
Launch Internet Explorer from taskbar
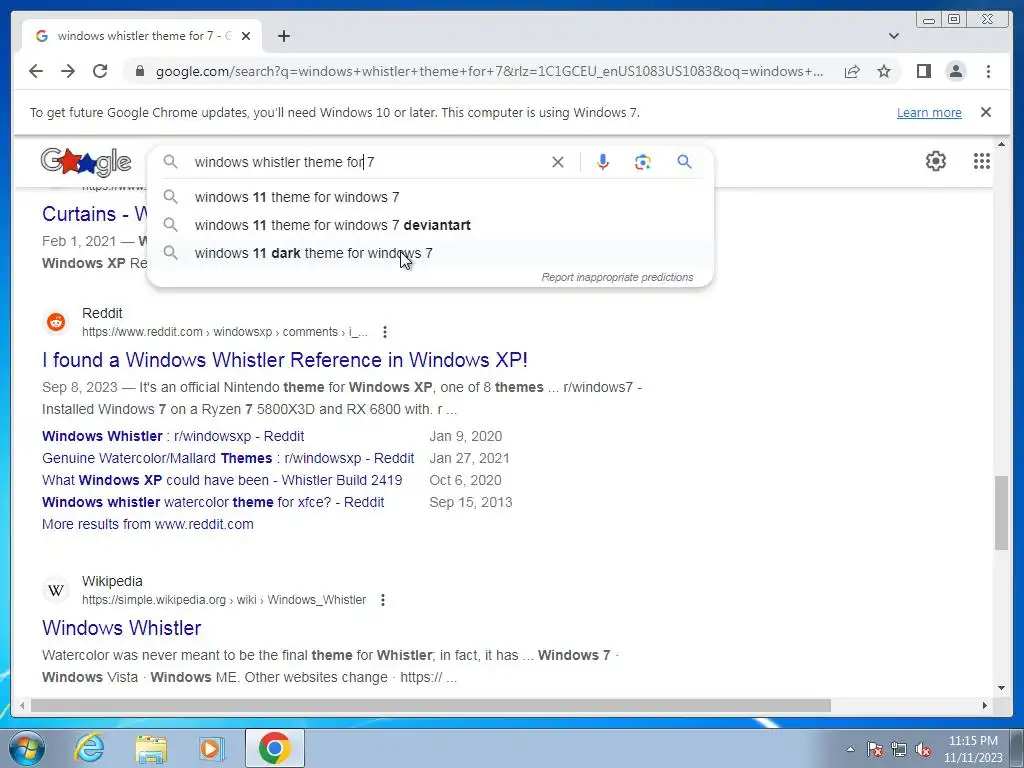point(89,748)
